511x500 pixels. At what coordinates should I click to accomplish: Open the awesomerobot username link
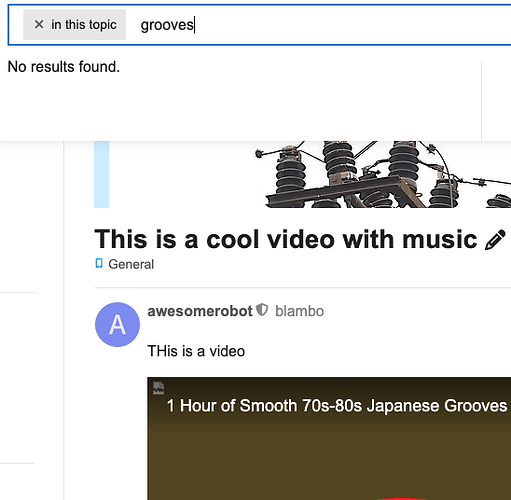[200, 311]
